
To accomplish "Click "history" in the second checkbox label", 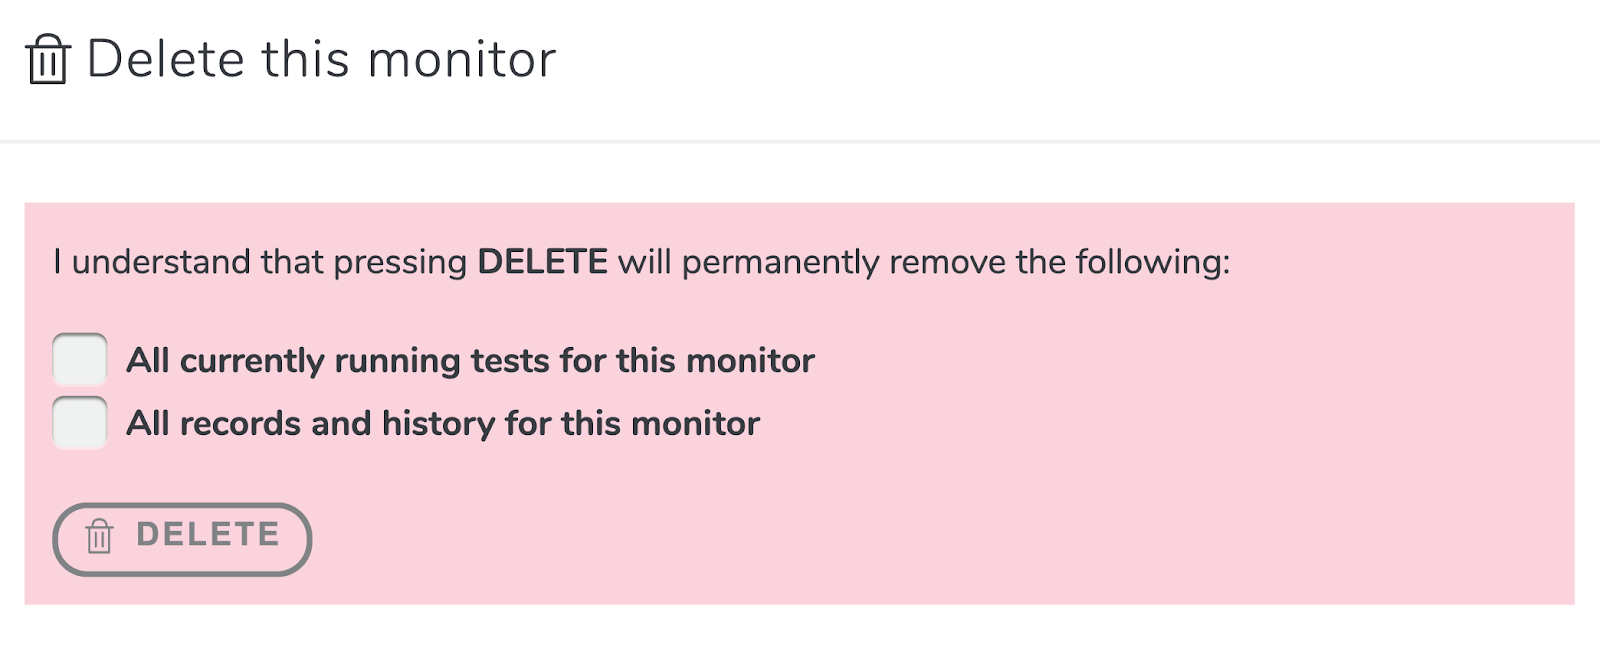I will (x=438, y=424).
